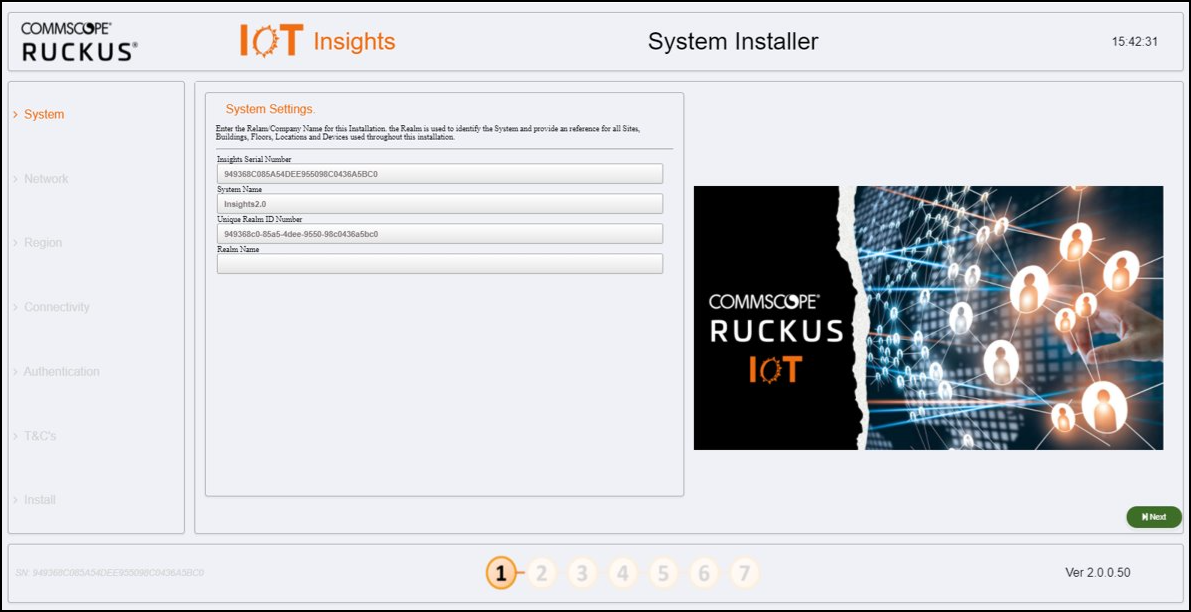
Task: Select step 1 in progress indicator
Action: click(x=501, y=574)
